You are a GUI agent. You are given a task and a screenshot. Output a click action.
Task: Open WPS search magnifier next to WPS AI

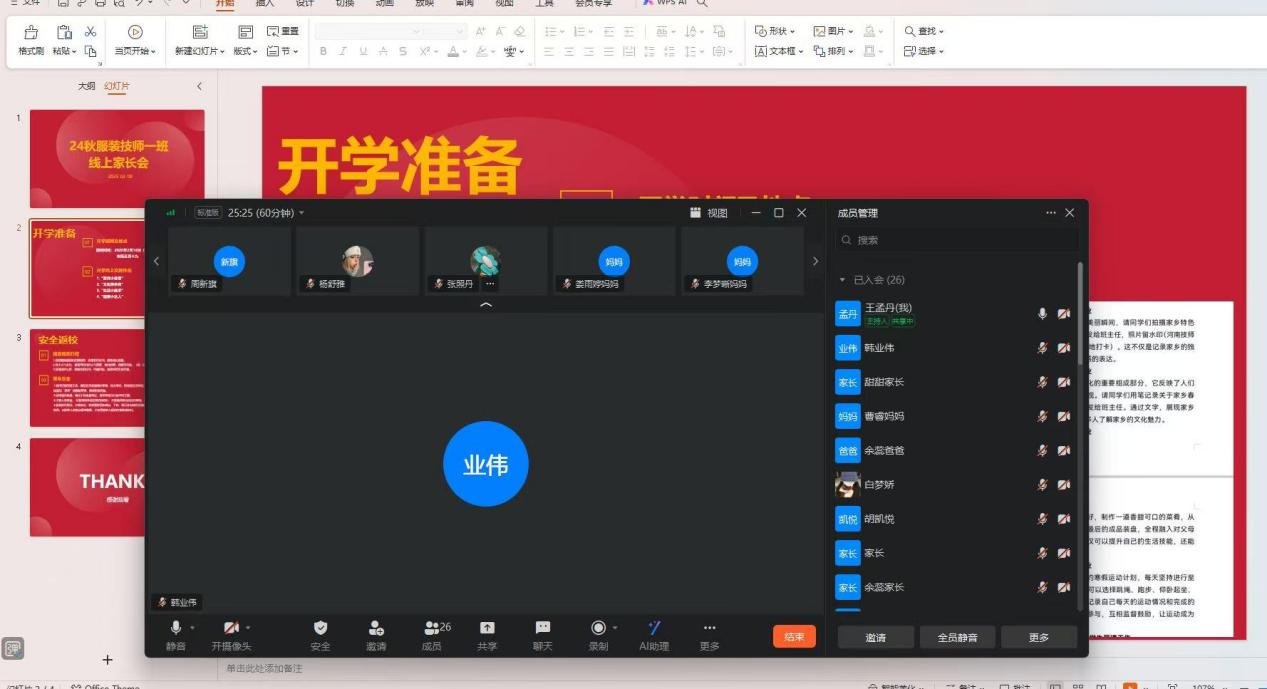(x=702, y=3)
